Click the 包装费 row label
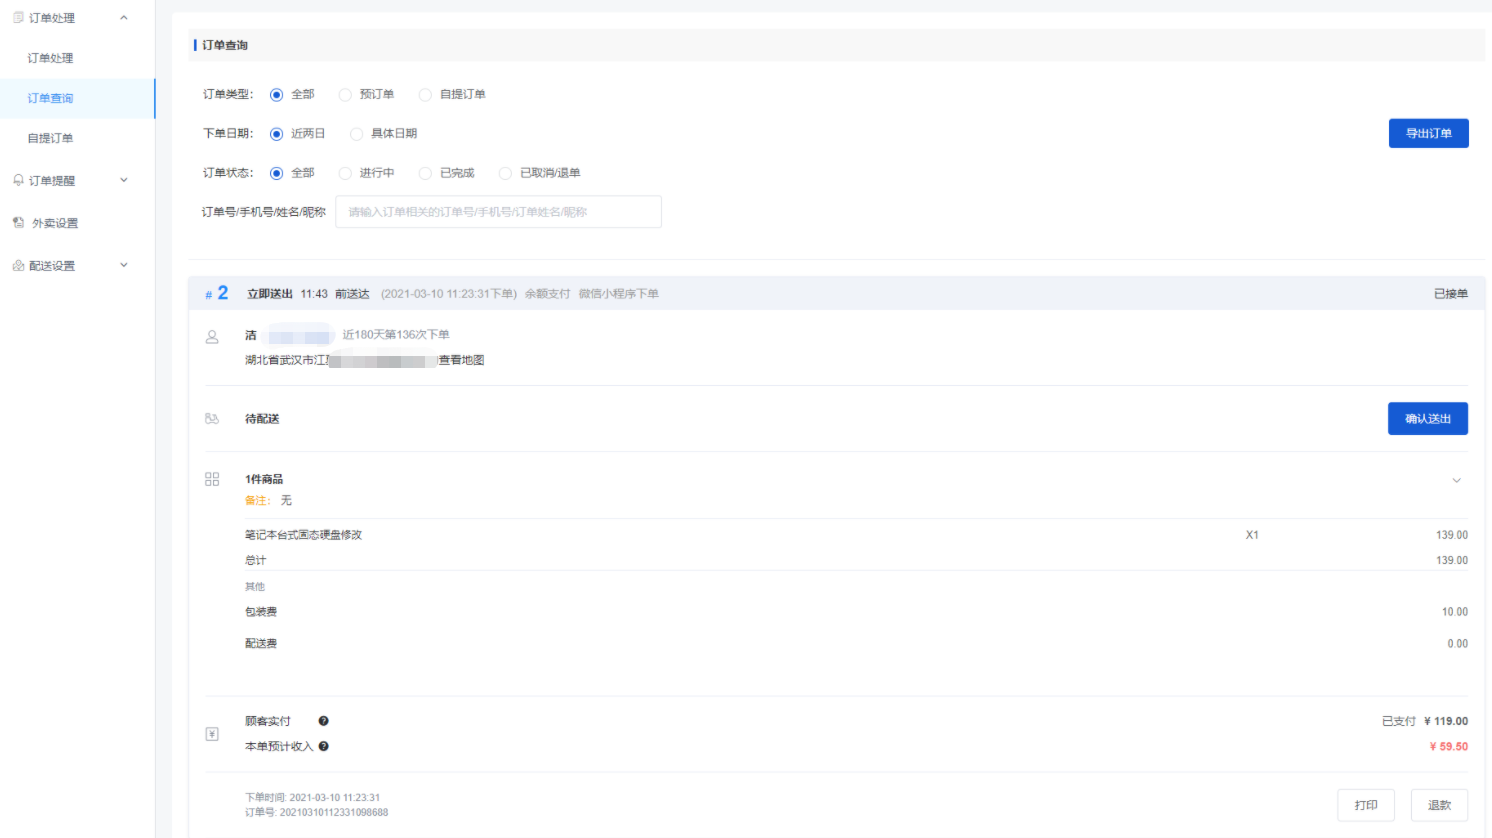 coord(261,612)
